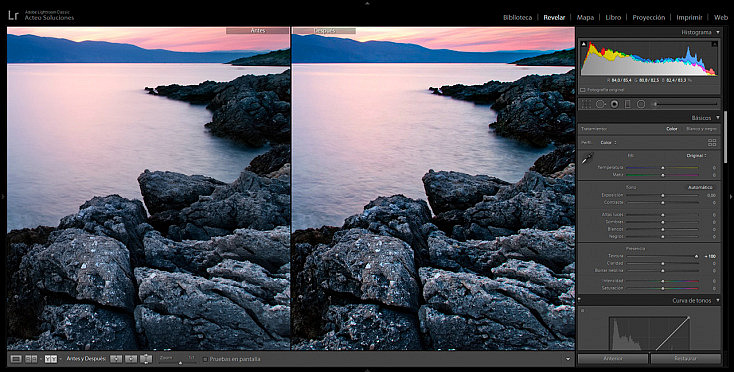Open the Proyección module
734x372 pixels.
648,17
